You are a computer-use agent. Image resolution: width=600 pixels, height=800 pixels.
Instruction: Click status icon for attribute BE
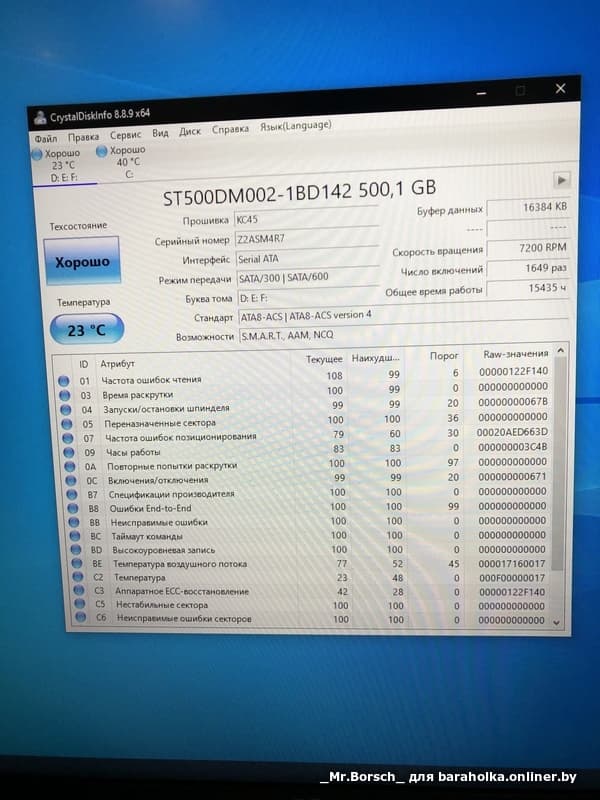pyautogui.click(x=77, y=564)
